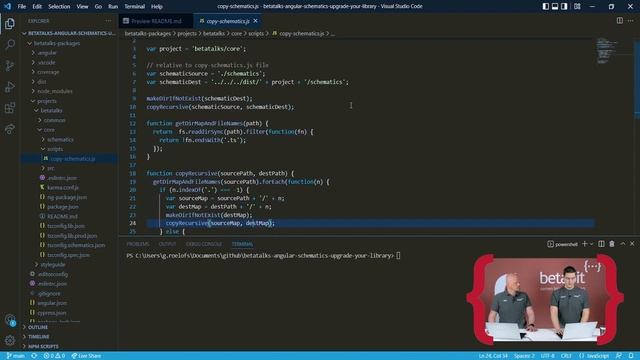Open the Terminal menu

coord(134,7)
